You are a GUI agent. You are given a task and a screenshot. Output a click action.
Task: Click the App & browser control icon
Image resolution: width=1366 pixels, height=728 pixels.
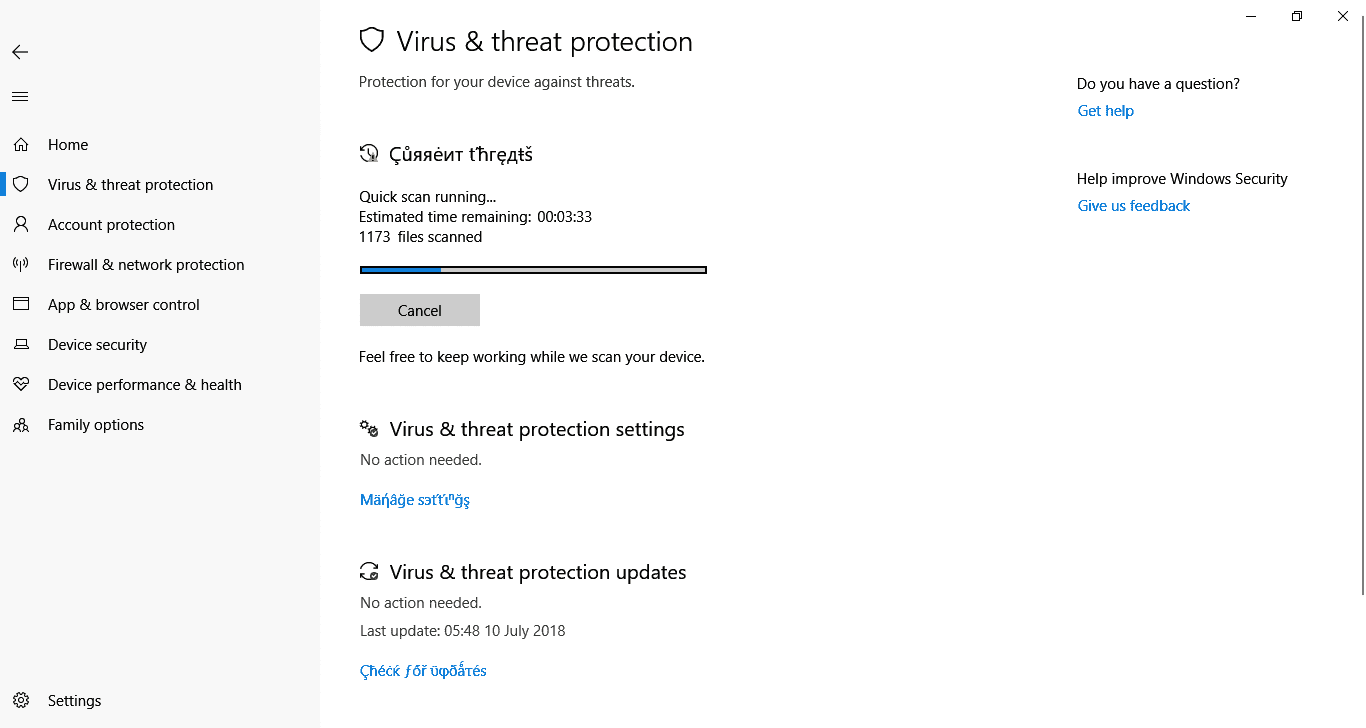[21, 305]
